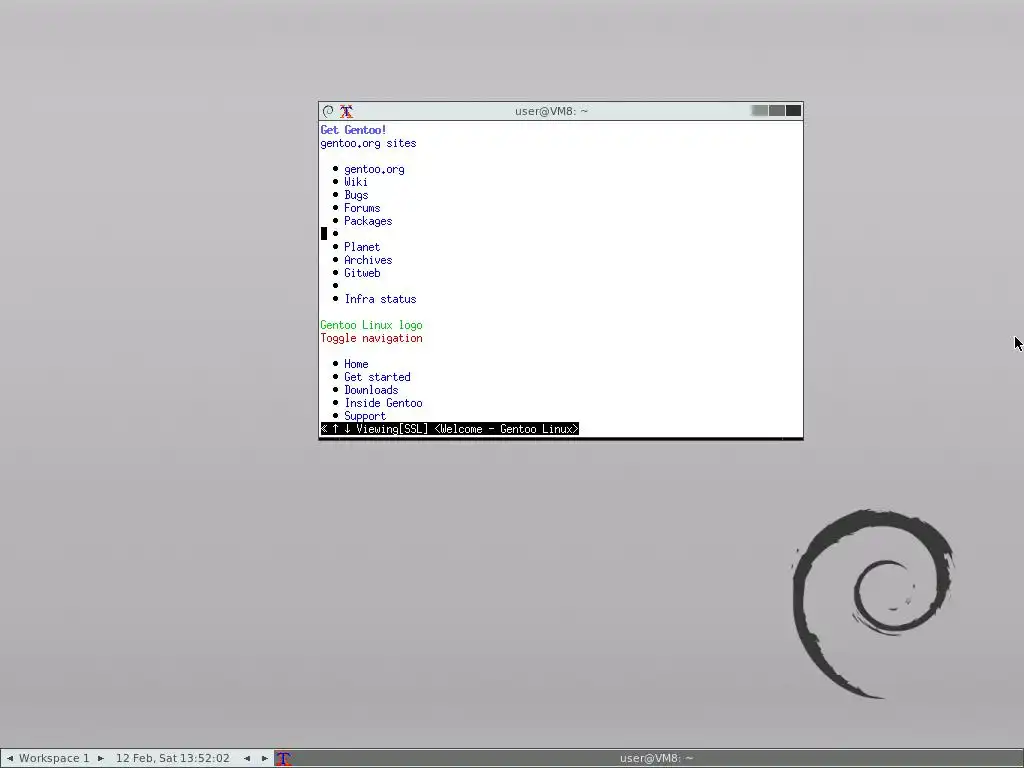Maximize the terminal with the medium gray button

776,111
